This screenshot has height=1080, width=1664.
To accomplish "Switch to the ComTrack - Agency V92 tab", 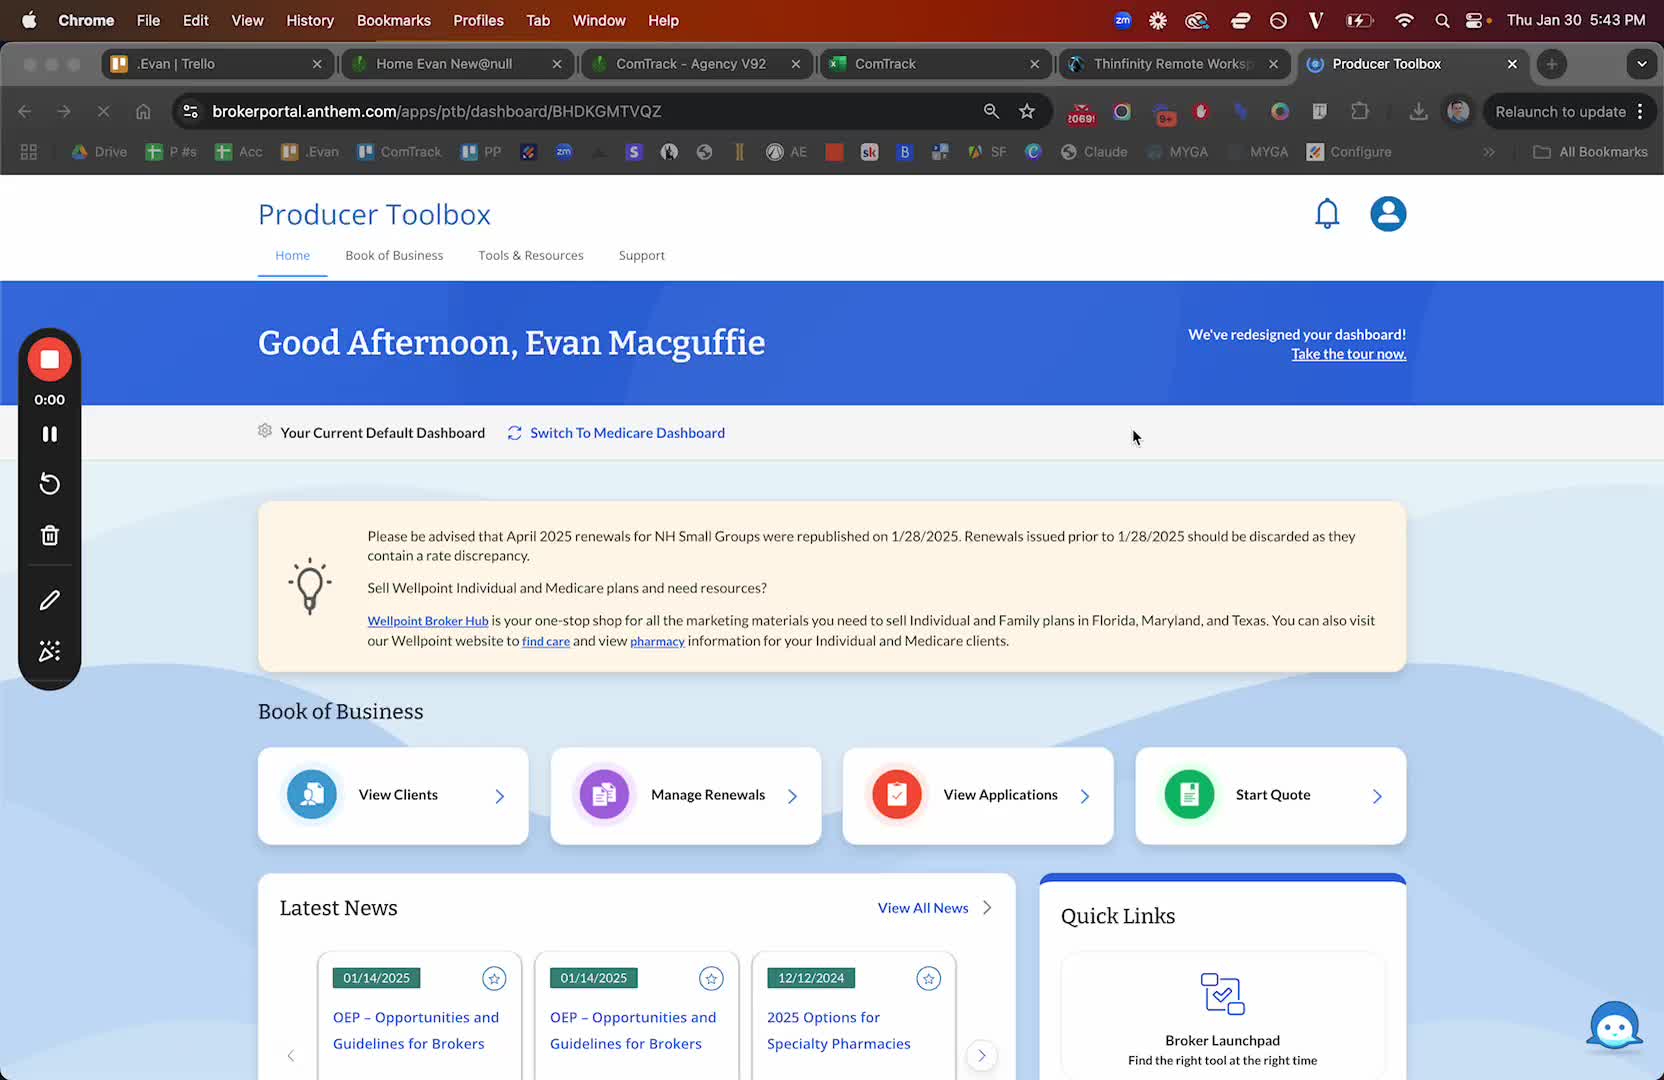I will [x=697, y=64].
